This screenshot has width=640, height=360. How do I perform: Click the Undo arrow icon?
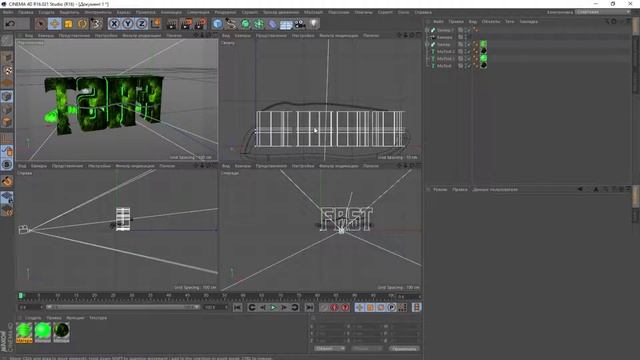[x=11, y=24]
